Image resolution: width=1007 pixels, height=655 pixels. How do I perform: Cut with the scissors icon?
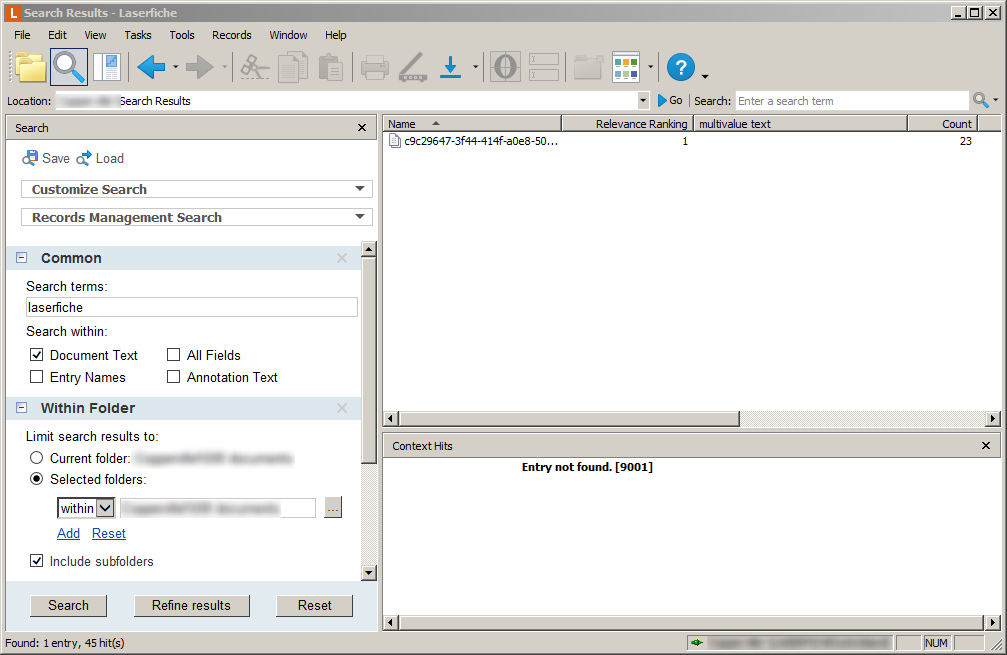(x=254, y=67)
